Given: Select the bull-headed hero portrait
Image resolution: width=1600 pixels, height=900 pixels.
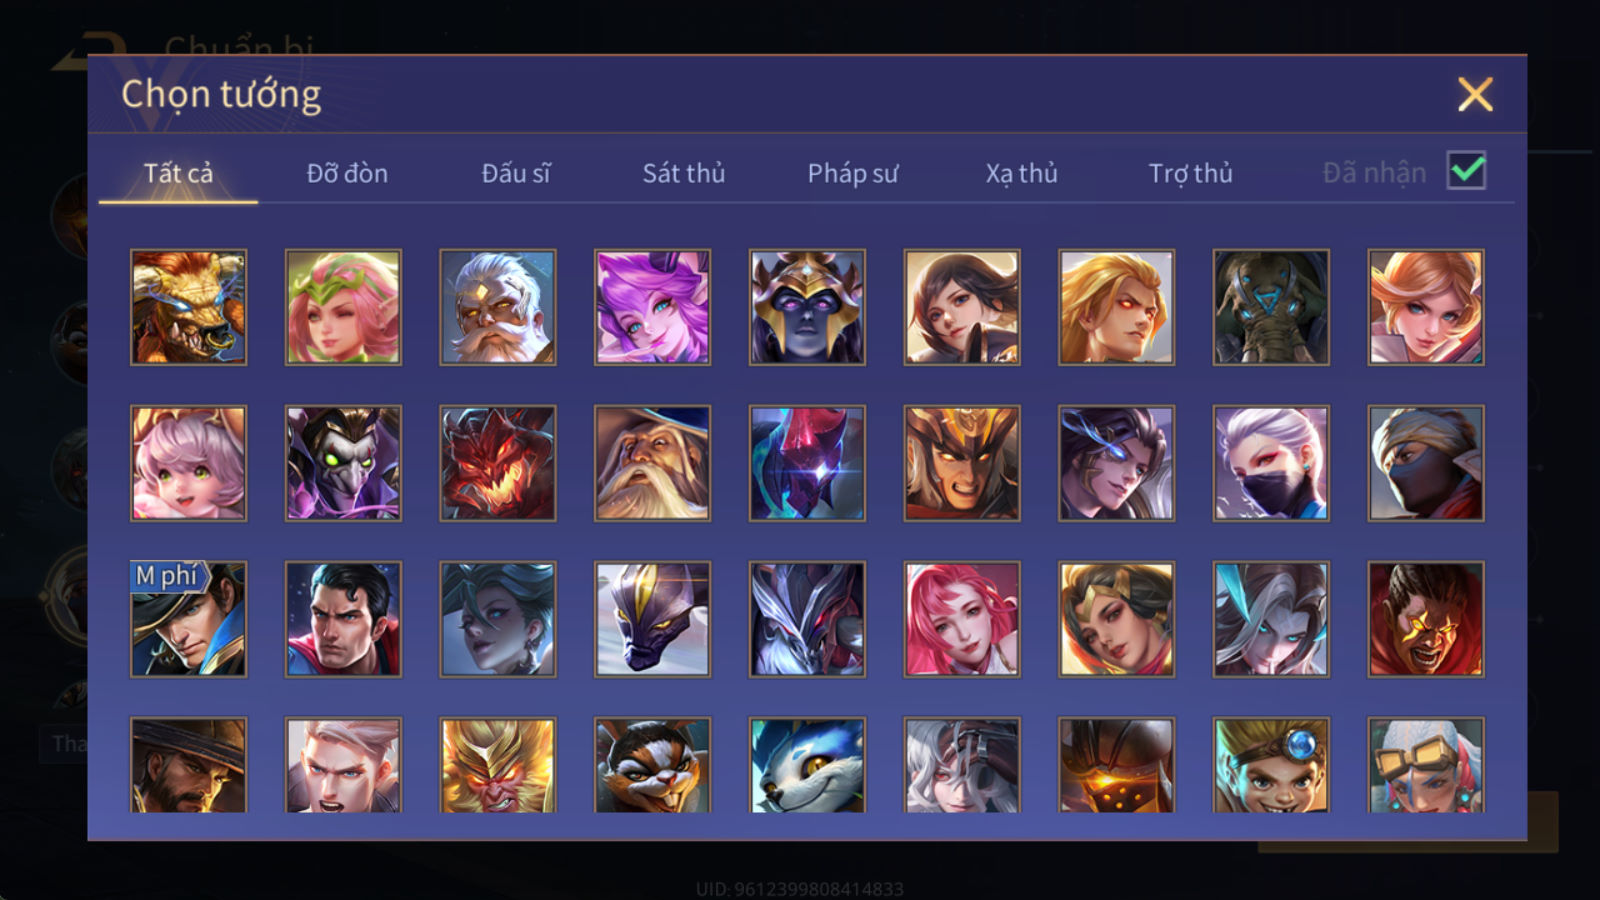Looking at the screenshot, I should coord(188,307).
